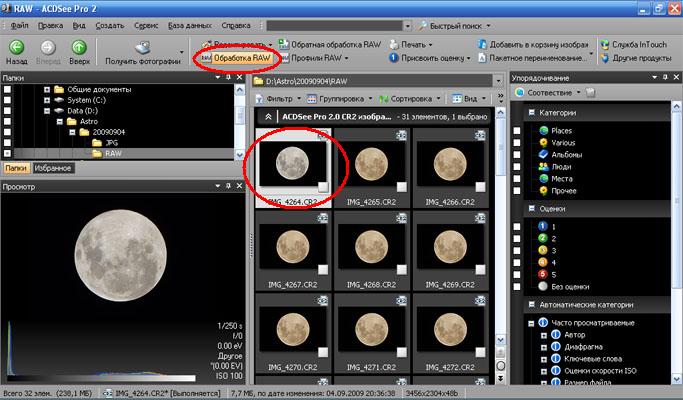
Task: Open Профили RAW menu
Action: (x=317, y=58)
